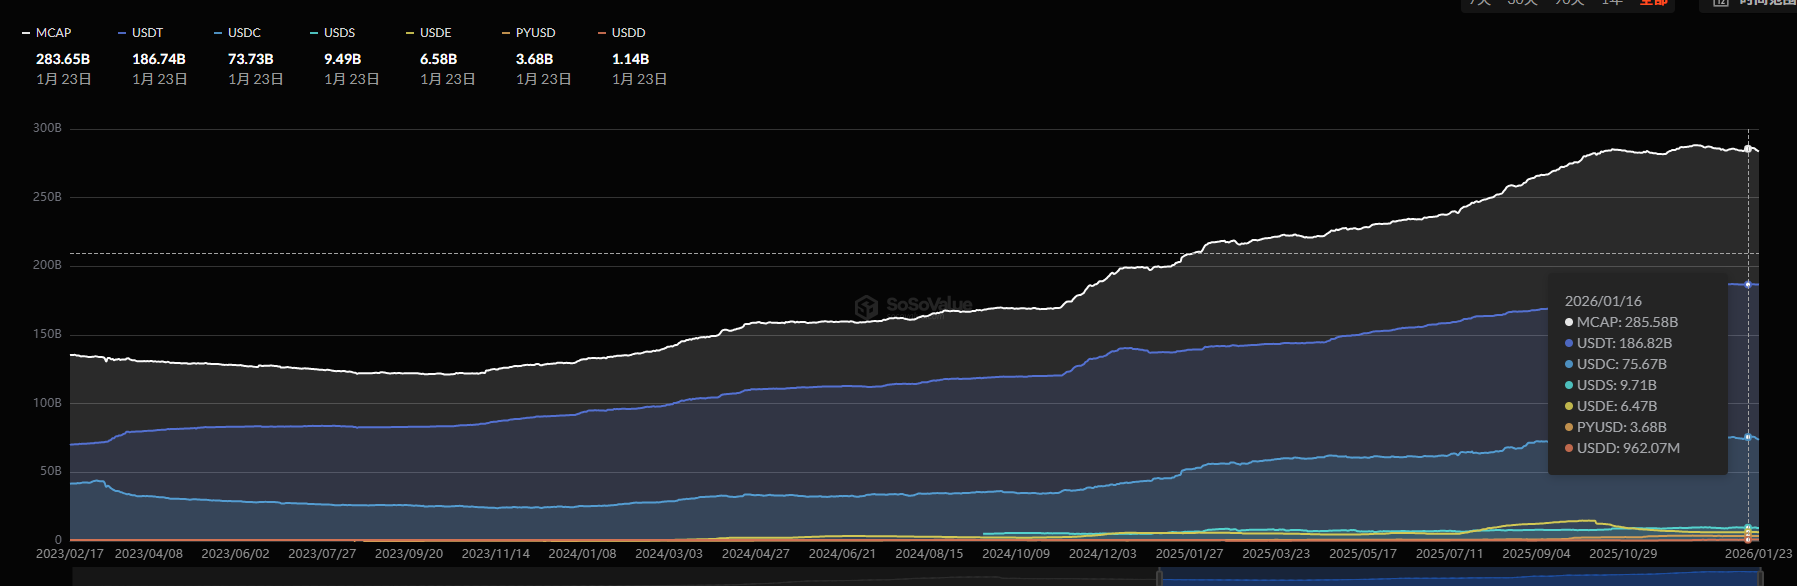Click the USDC value 73.73B
Screen dimensions: 1797x586
click(x=250, y=59)
